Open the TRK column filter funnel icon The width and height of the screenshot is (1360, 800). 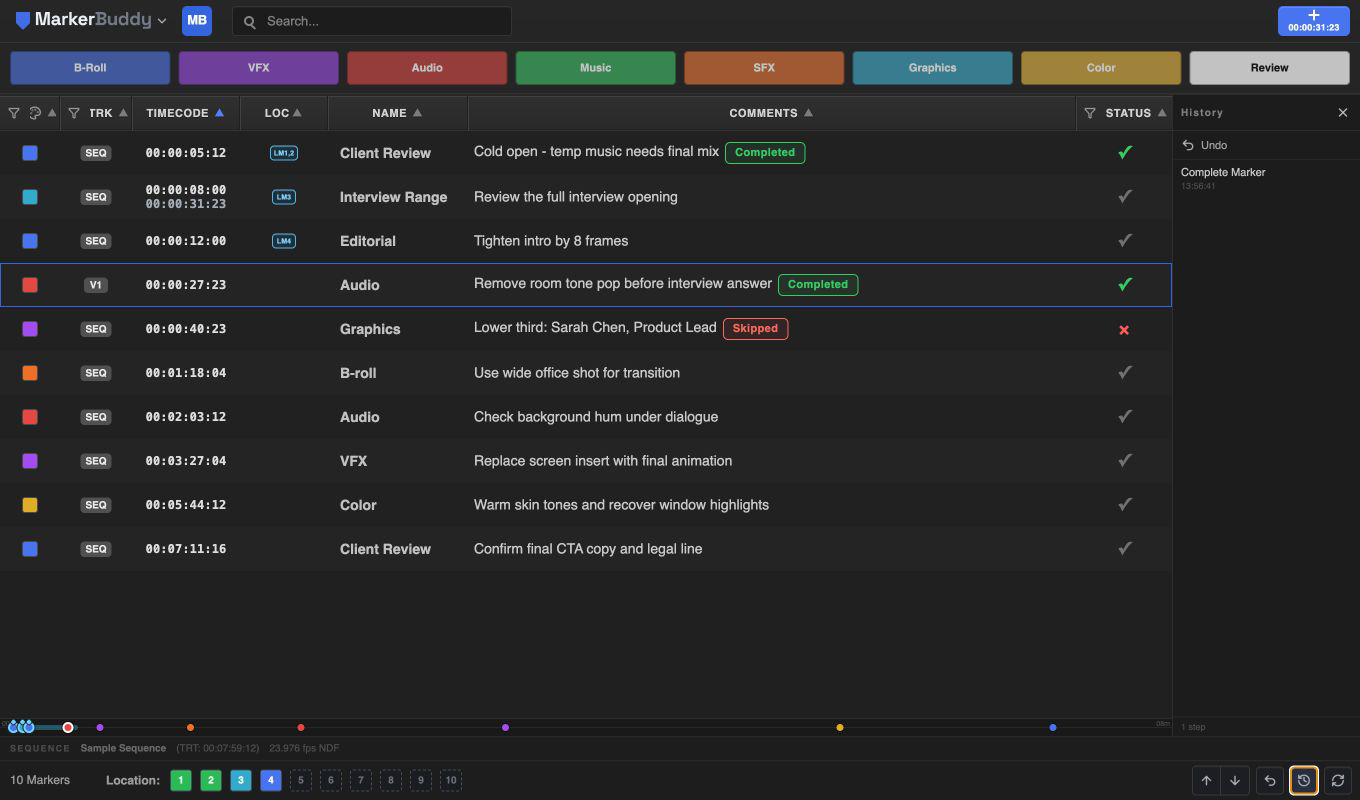(74, 113)
